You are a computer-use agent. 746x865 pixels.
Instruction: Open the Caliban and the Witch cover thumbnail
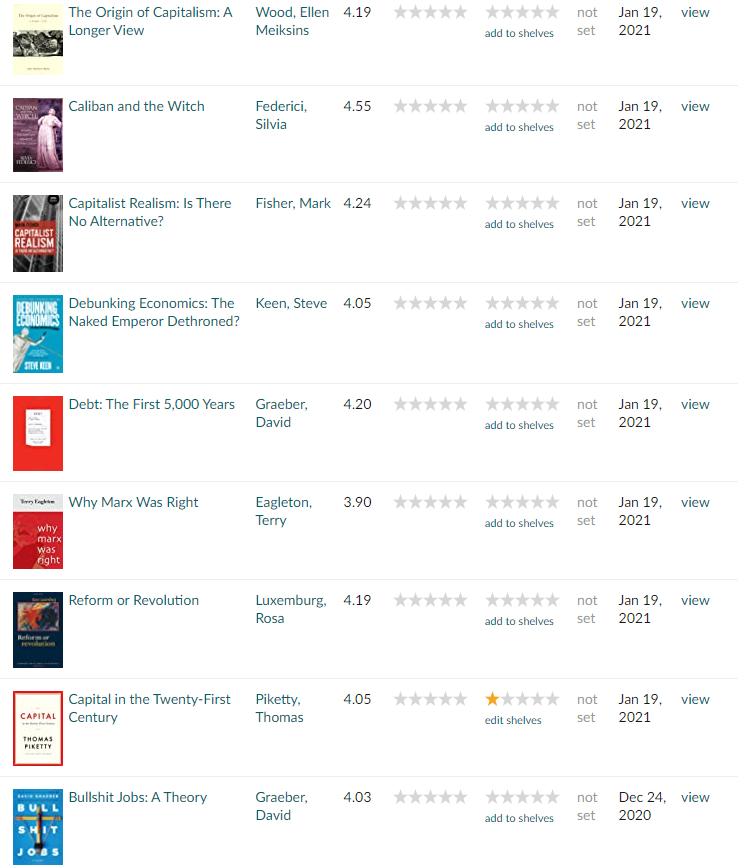pyautogui.click(x=38, y=134)
